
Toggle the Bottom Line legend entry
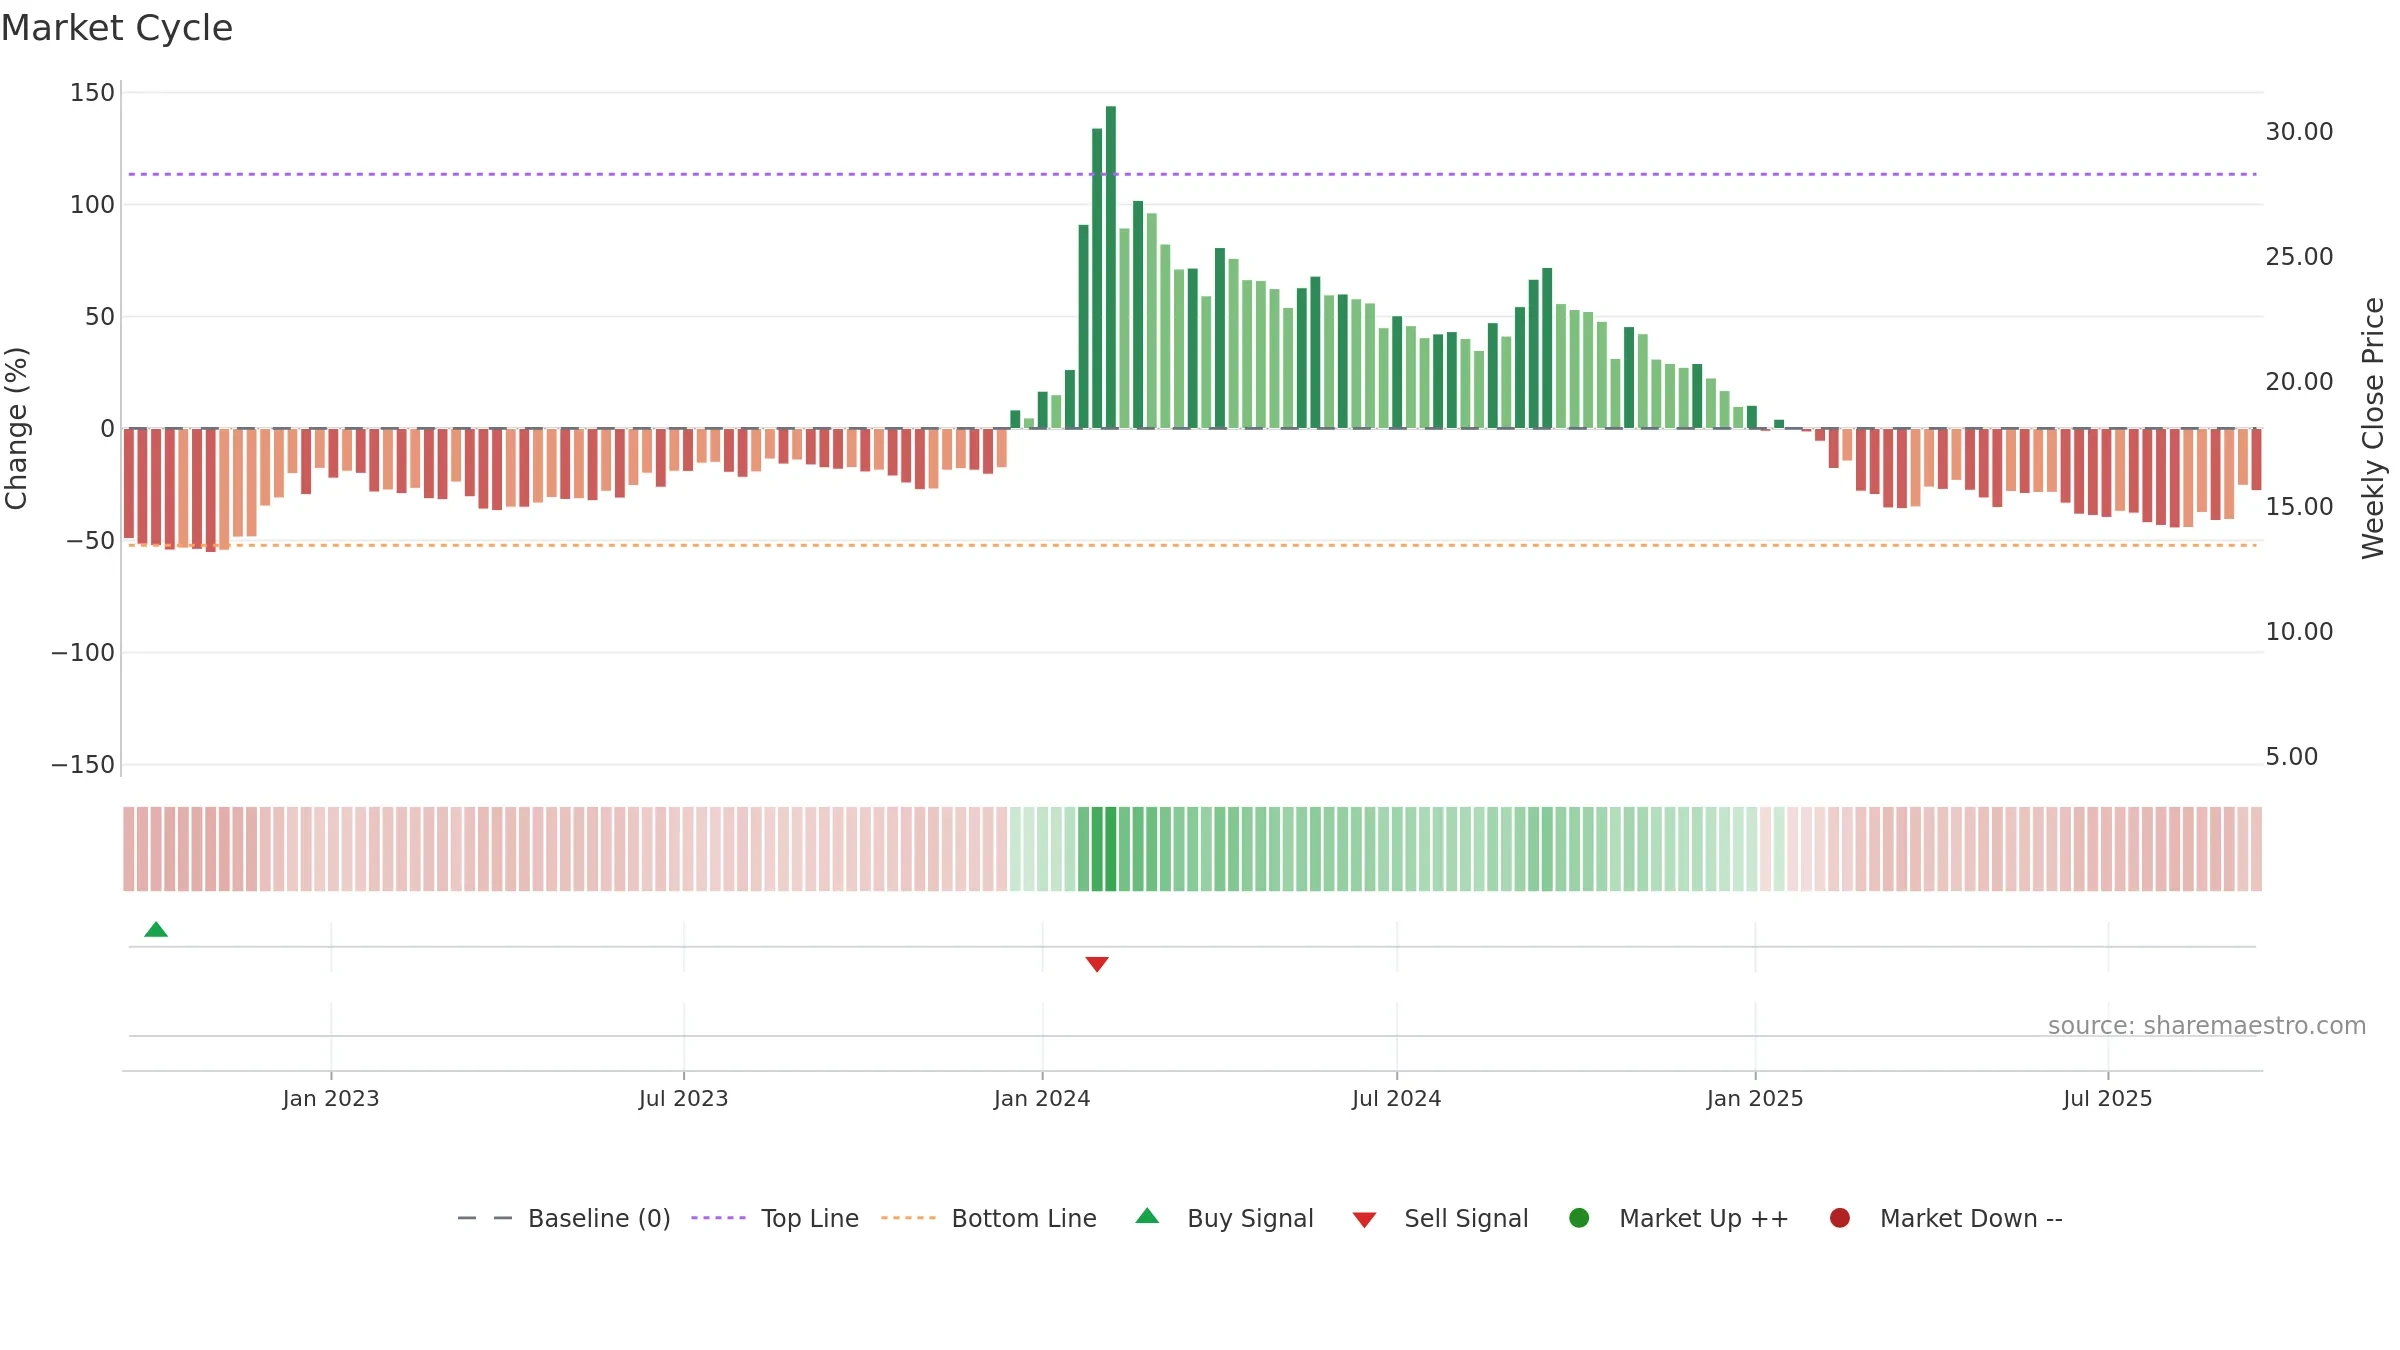tap(989, 1218)
